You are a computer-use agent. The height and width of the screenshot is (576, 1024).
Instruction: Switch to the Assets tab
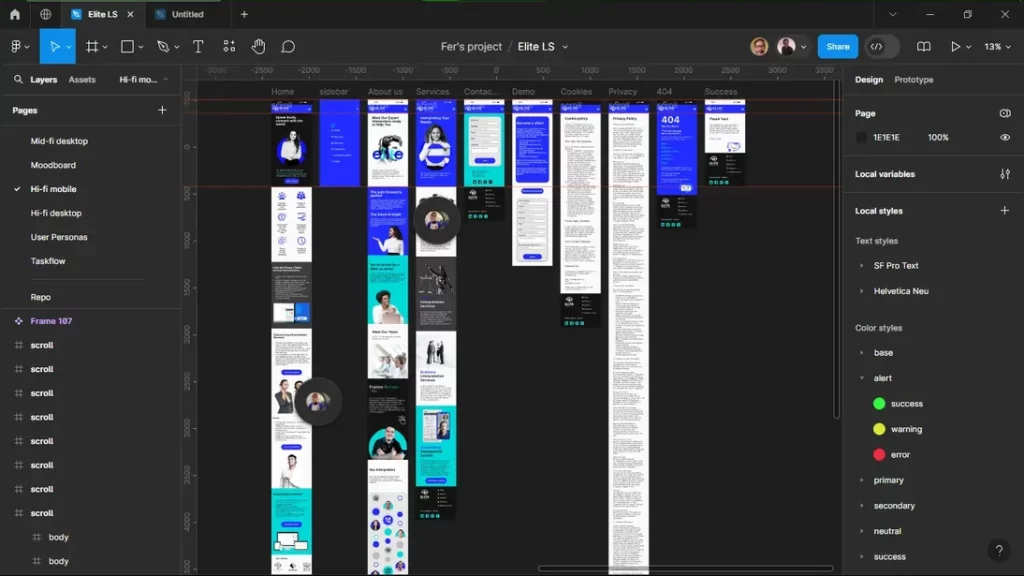81,79
